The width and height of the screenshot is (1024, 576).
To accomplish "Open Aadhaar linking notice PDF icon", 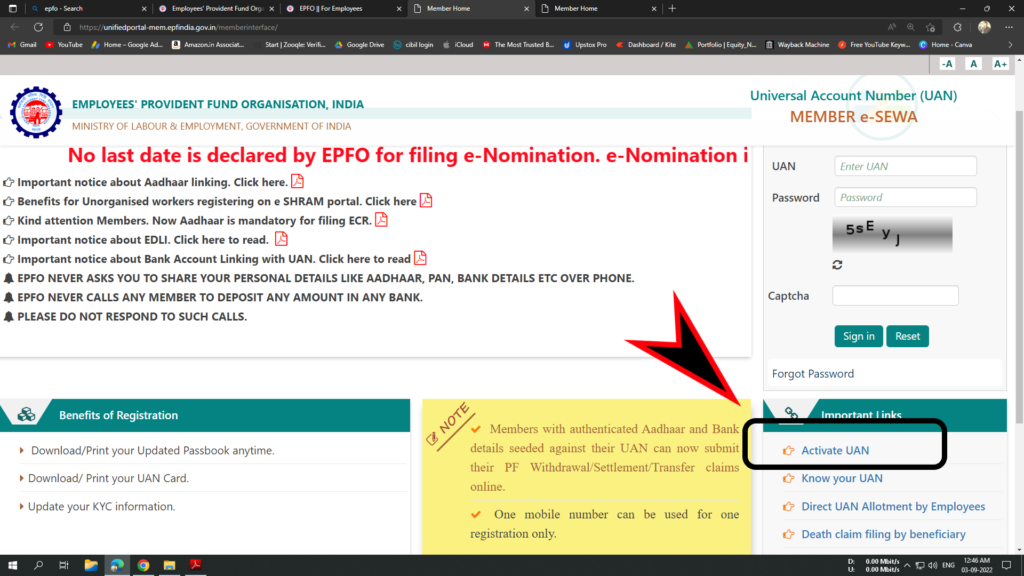I will coord(297,181).
